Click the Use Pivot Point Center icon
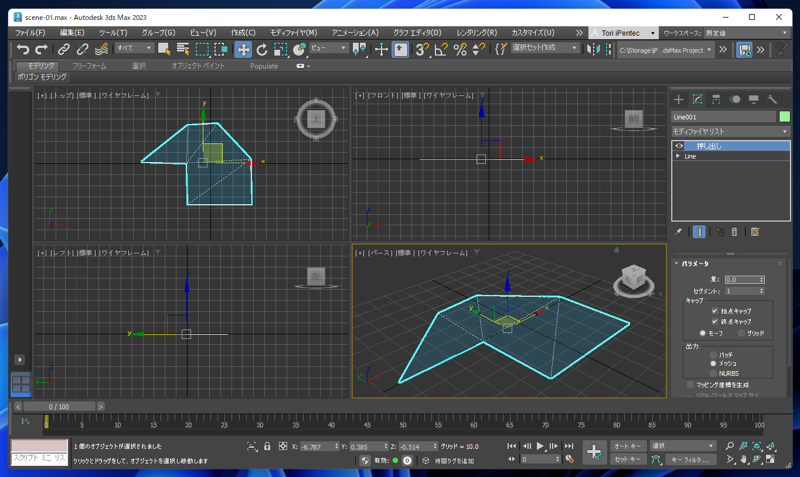This screenshot has height=477, width=800. pos(359,49)
